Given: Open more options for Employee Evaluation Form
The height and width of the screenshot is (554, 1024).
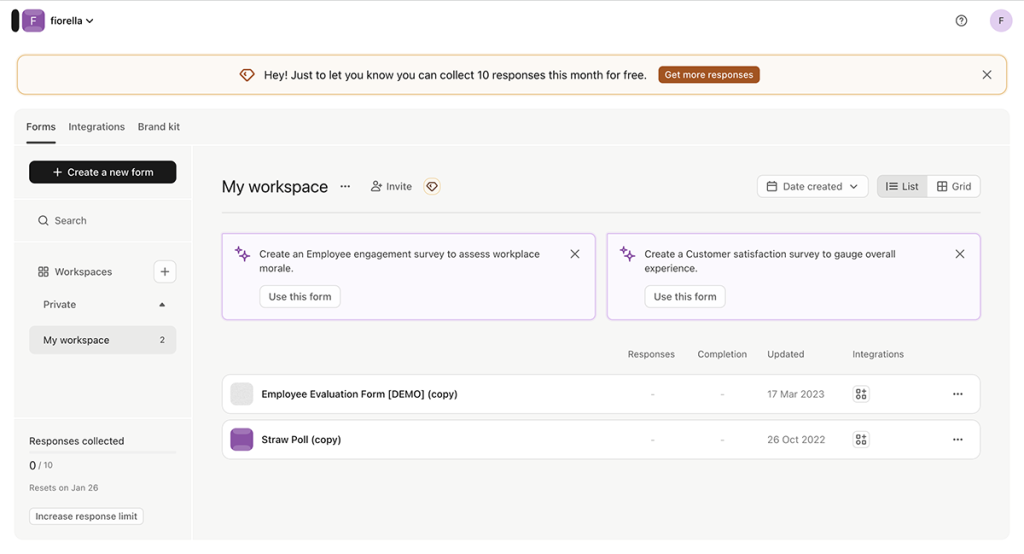Looking at the screenshot, I should (957, 394).
